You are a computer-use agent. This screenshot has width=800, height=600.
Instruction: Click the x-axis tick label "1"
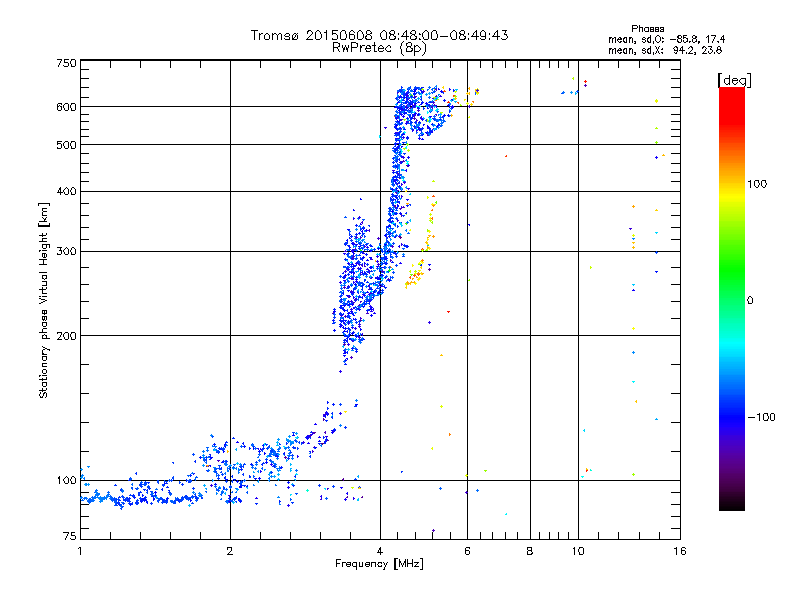coord(80,551)
